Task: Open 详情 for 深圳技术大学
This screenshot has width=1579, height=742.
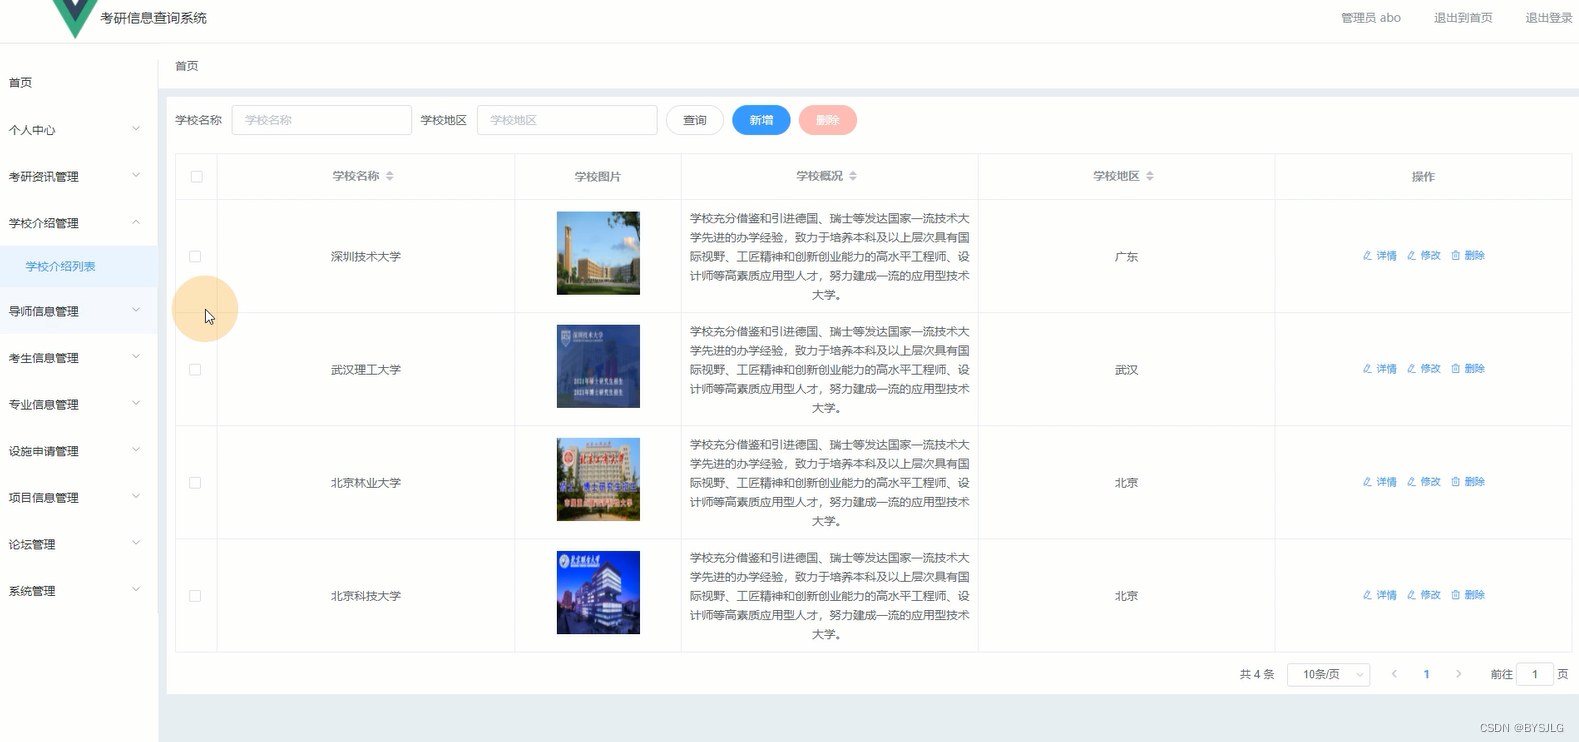Action: [1380, 256]
